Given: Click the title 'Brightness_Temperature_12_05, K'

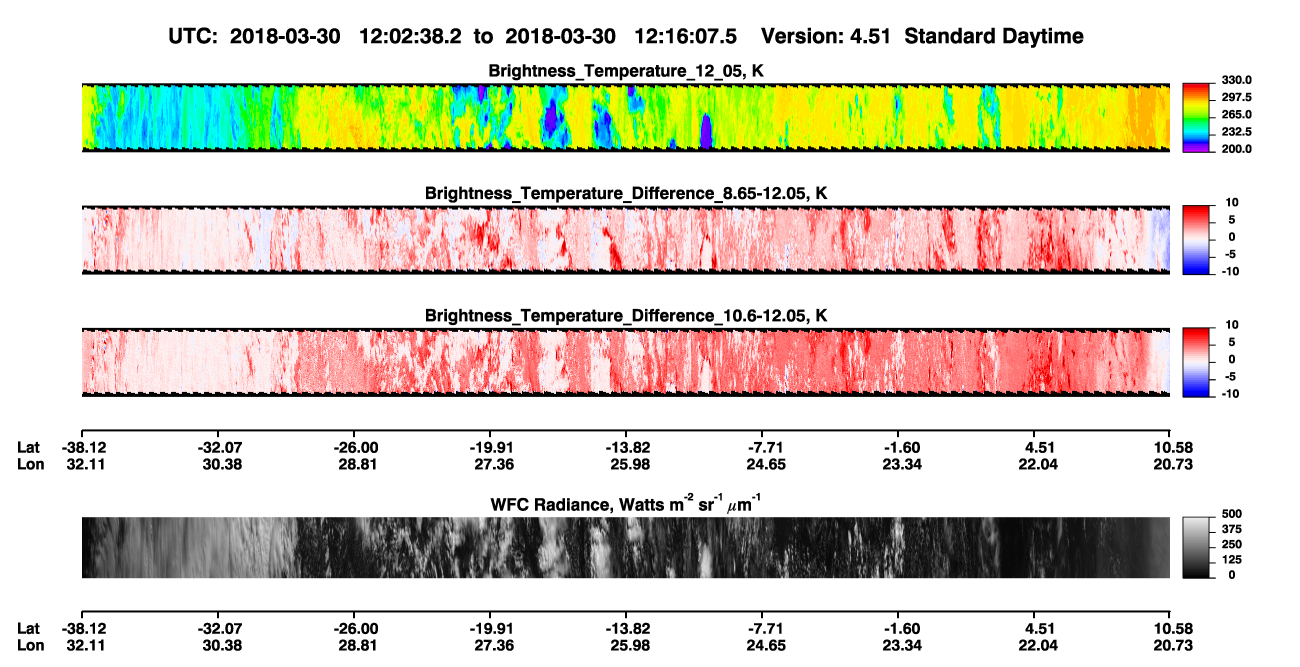Looking at the screenshot, I should pyautogui.click(x=626, y=71).
